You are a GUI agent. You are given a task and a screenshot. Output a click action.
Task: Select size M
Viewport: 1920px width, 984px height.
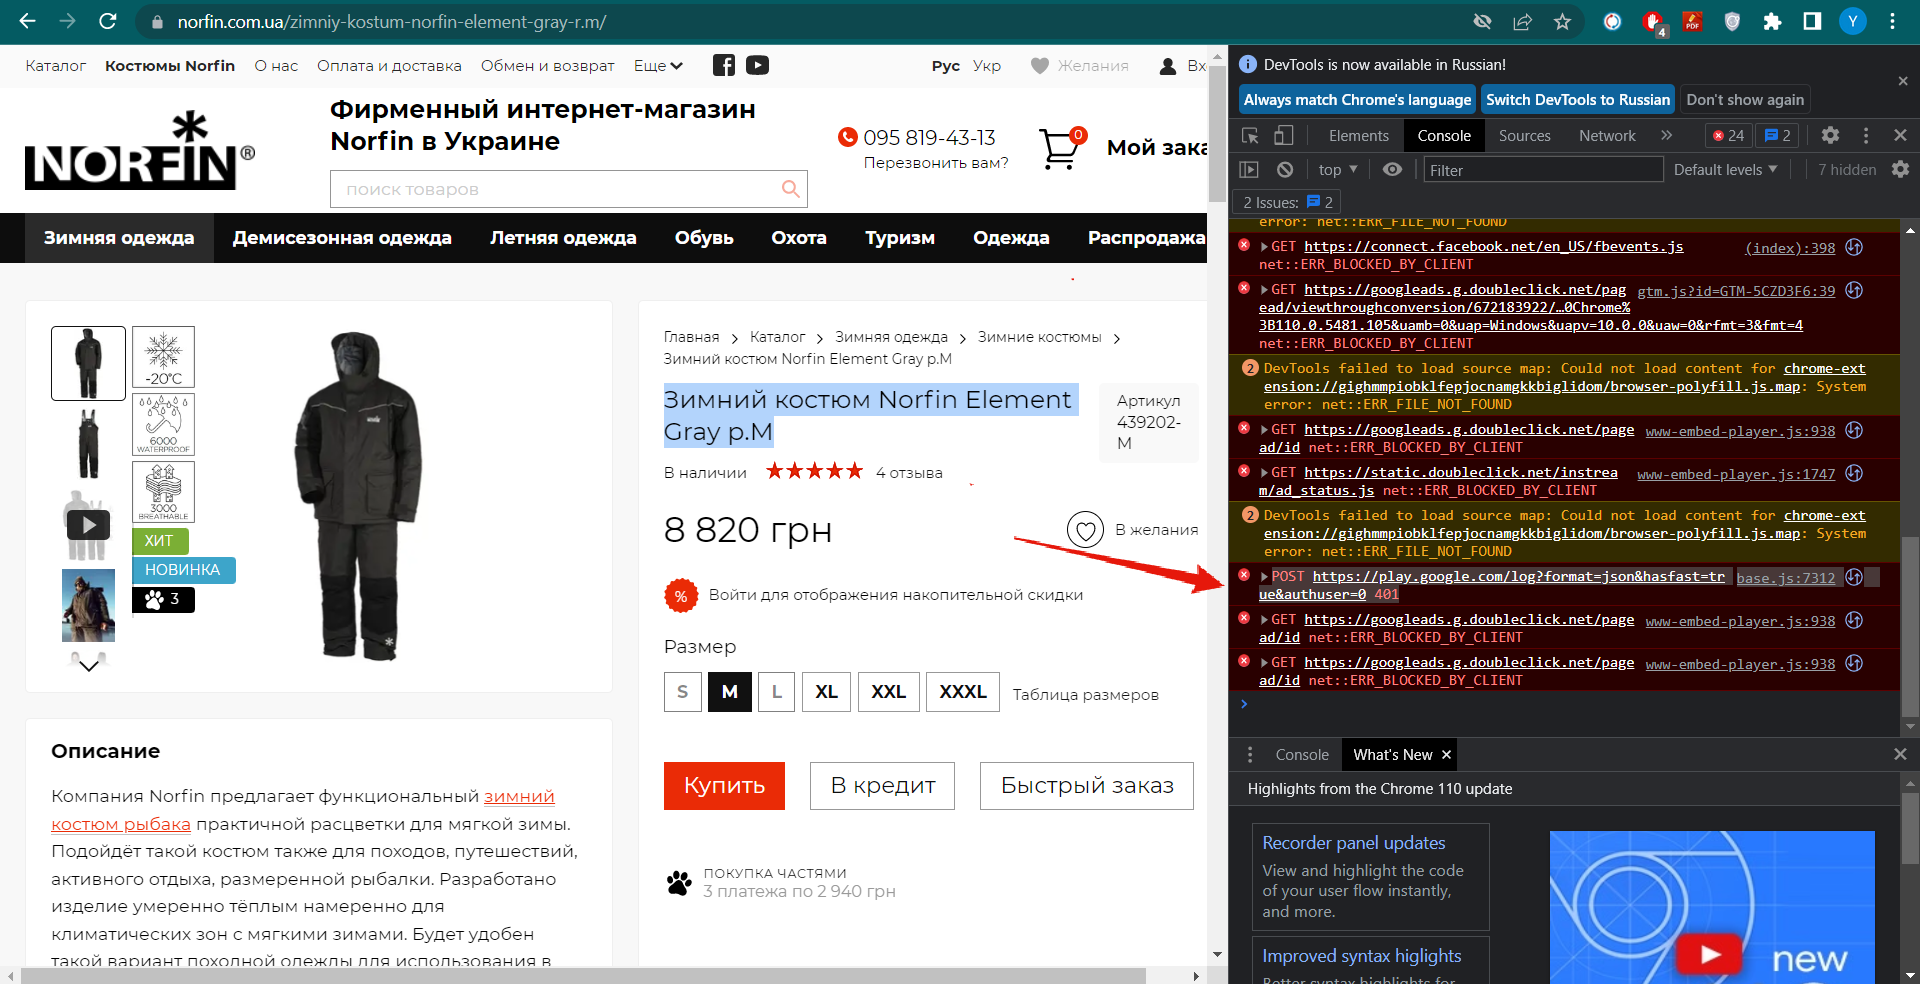[x=730, y=692]
